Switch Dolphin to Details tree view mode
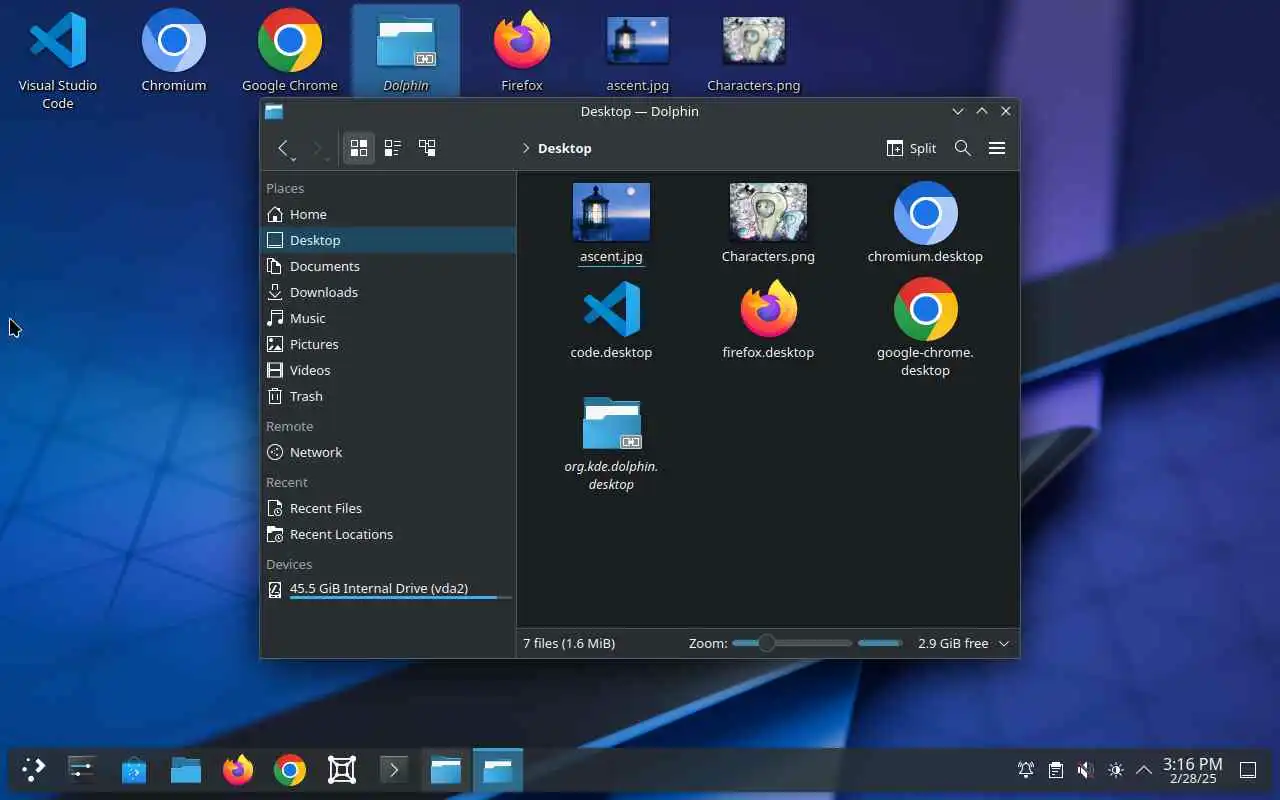This screenshot has width=1280, height=800. coord(427,148)
